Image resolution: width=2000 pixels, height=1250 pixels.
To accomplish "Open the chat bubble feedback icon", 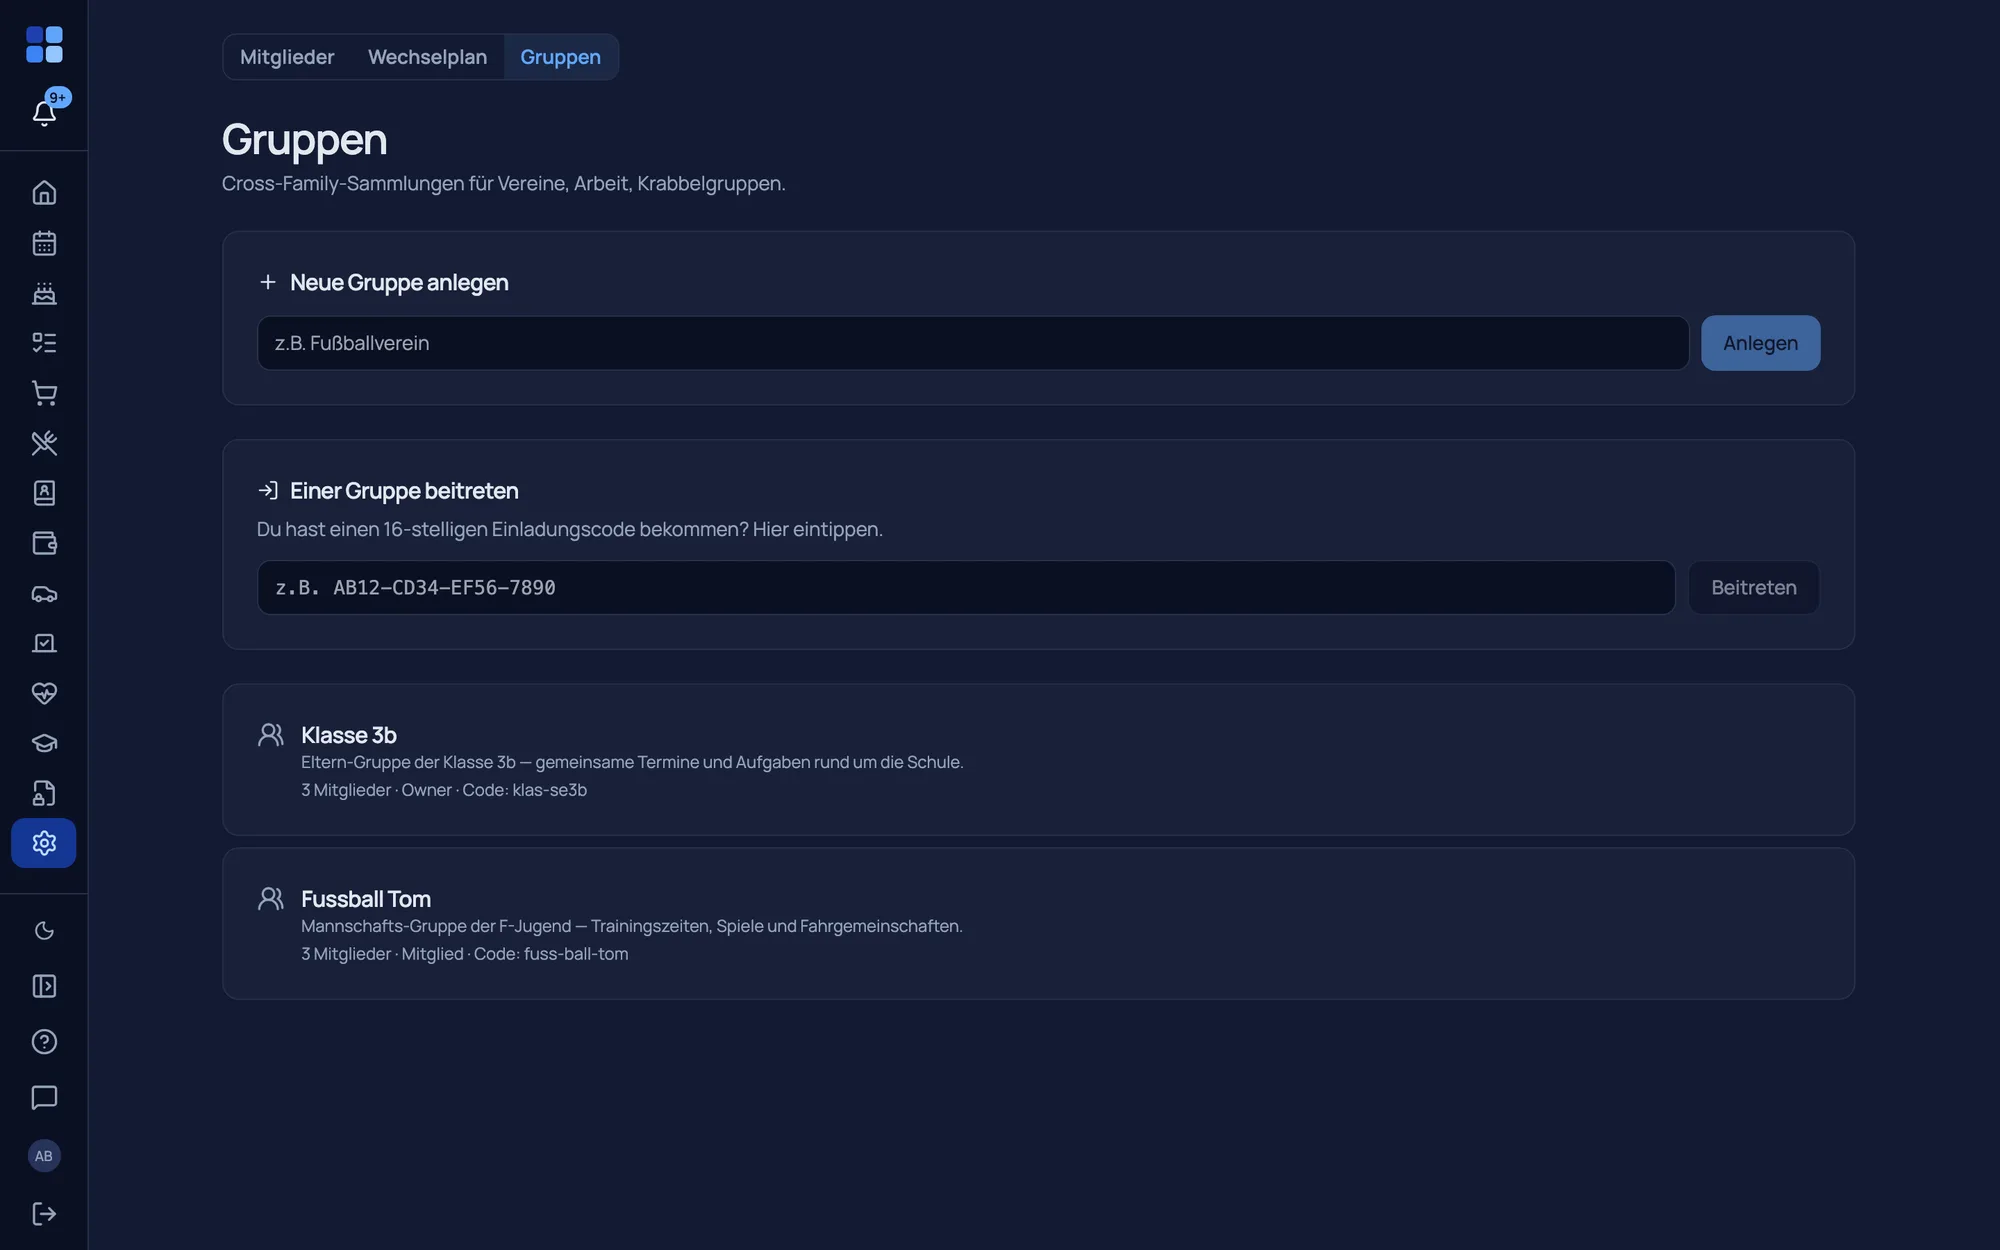I will pos(44,1097).
